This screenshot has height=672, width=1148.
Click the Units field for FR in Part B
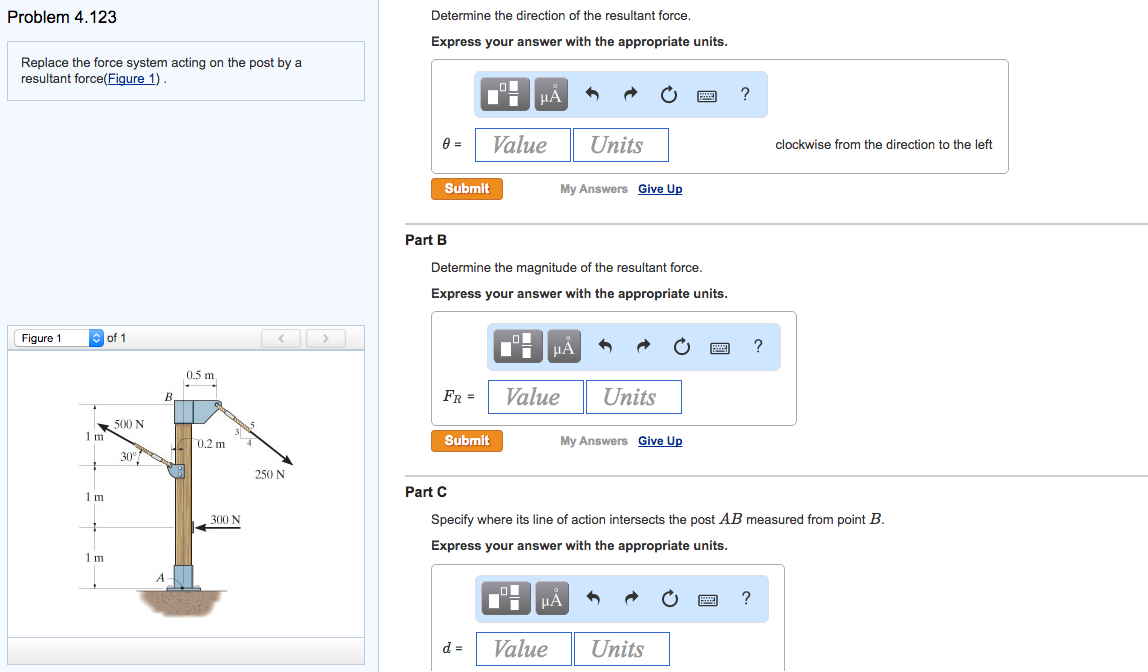tap(633, 396)
